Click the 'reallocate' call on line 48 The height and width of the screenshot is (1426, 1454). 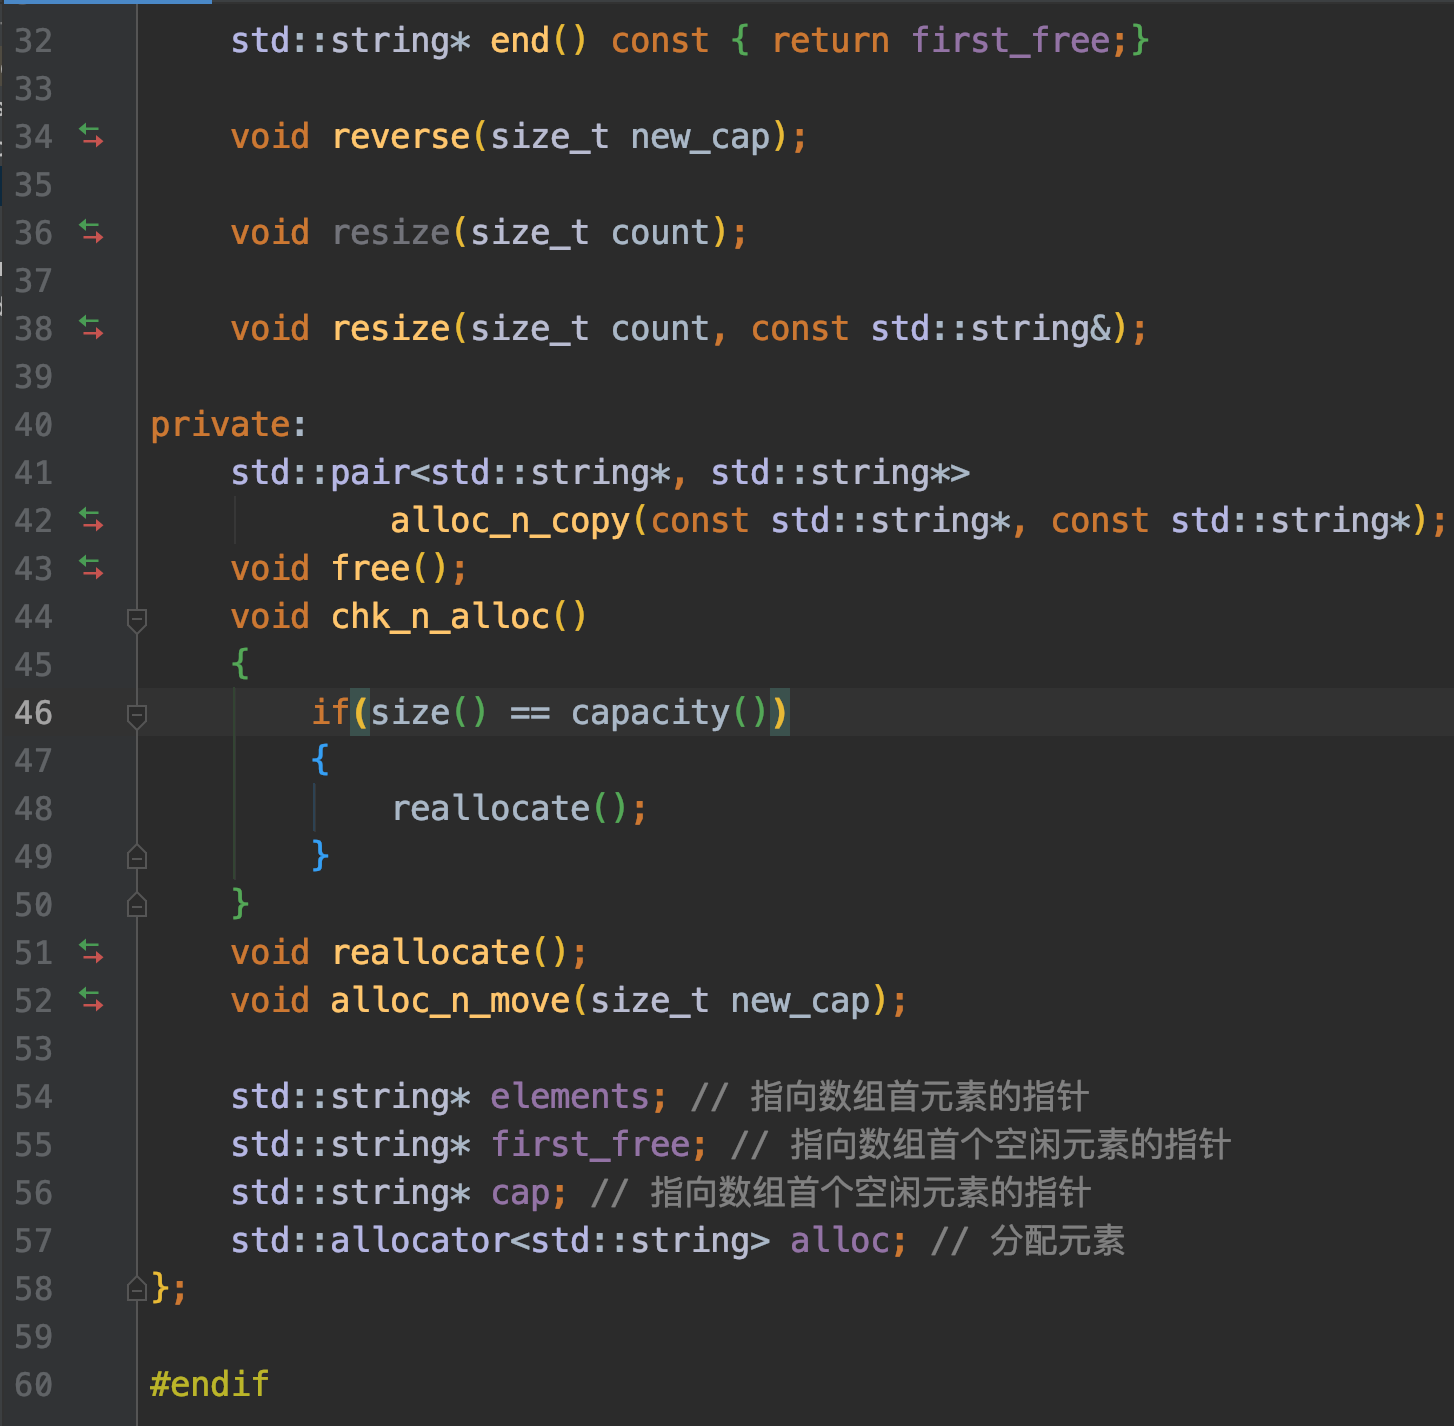click(490, 808)
